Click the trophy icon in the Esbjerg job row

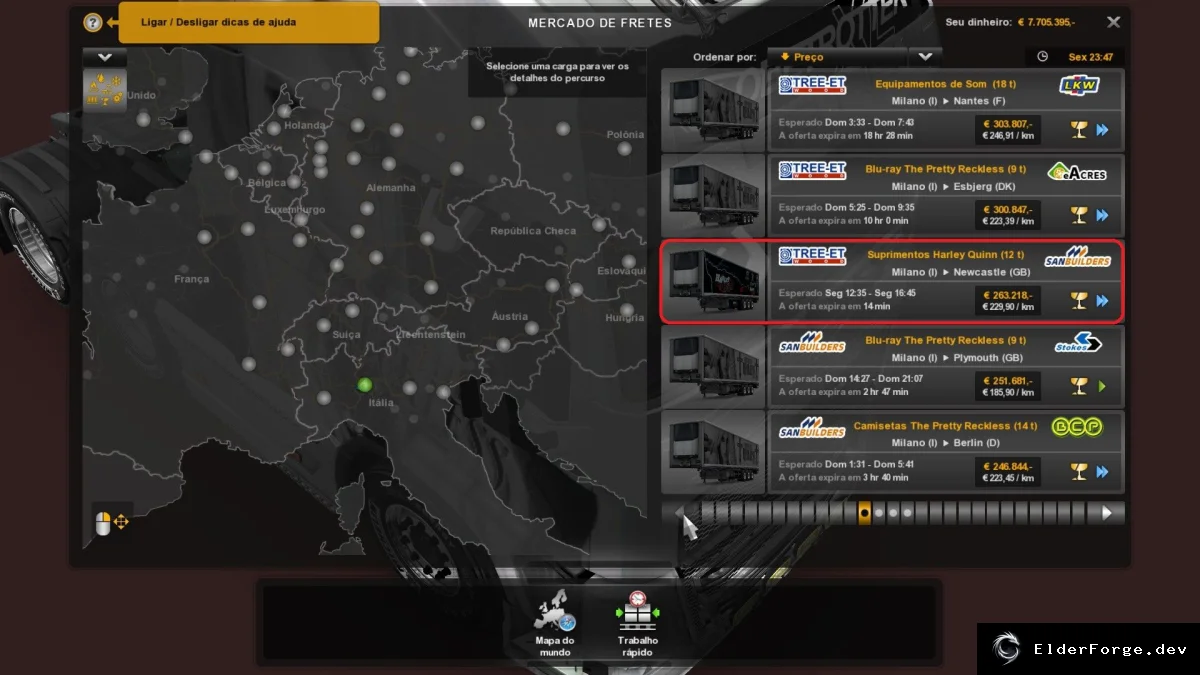click(x=1079, y=215)
